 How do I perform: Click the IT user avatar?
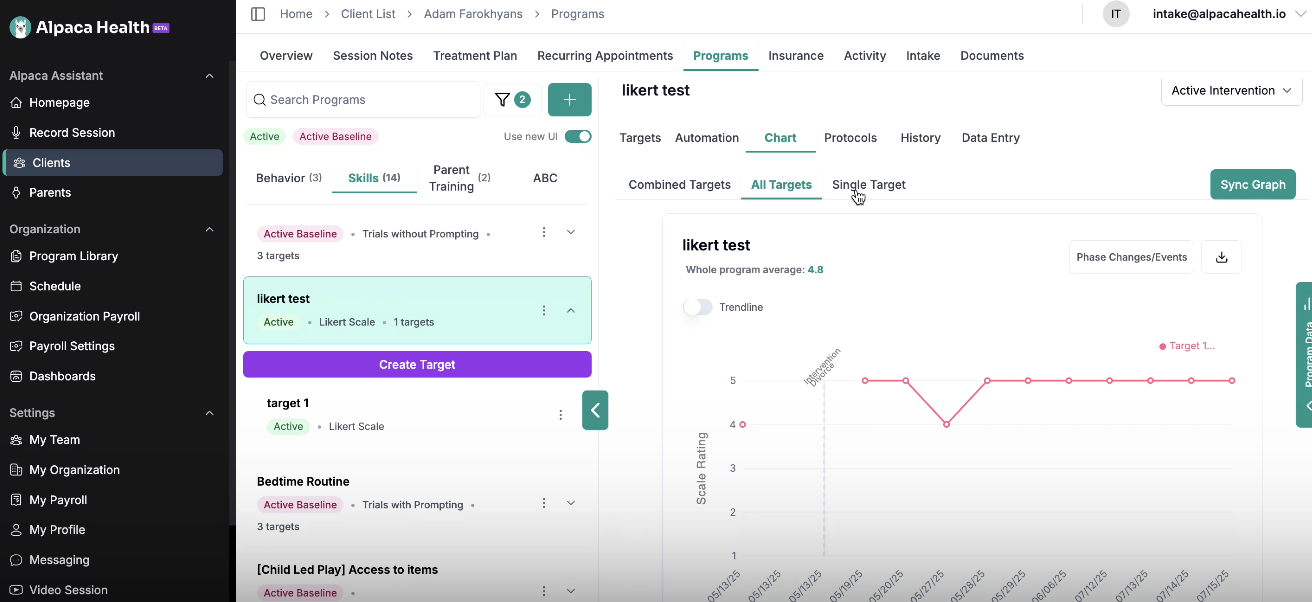[x=1116, y=14]
